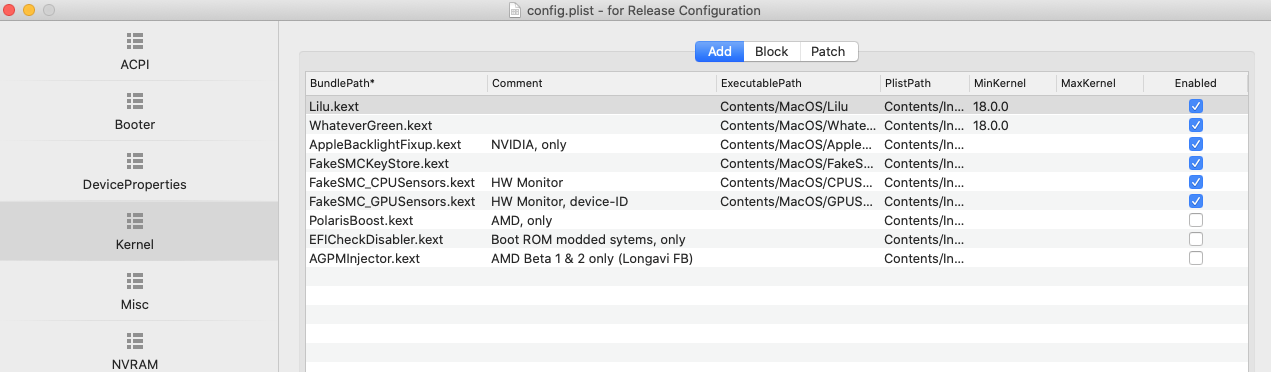Enable the PolarisBoost.kext checkbox
1271x372 pixels.
point(1196,220)
